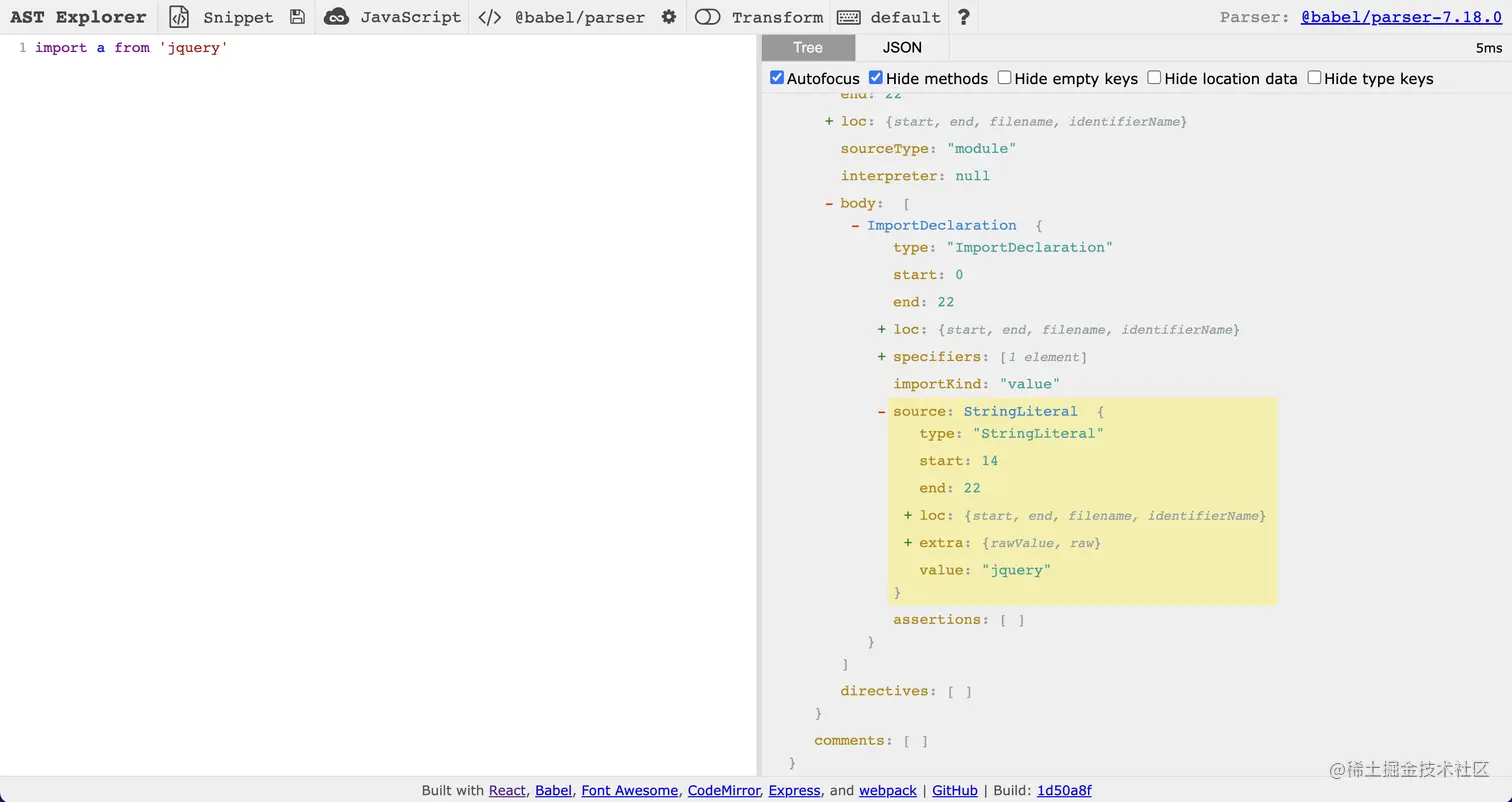Click the JavaScript language icon
Screen dimensions: 1512x802
pyautogui.click(x=337, y=17)
